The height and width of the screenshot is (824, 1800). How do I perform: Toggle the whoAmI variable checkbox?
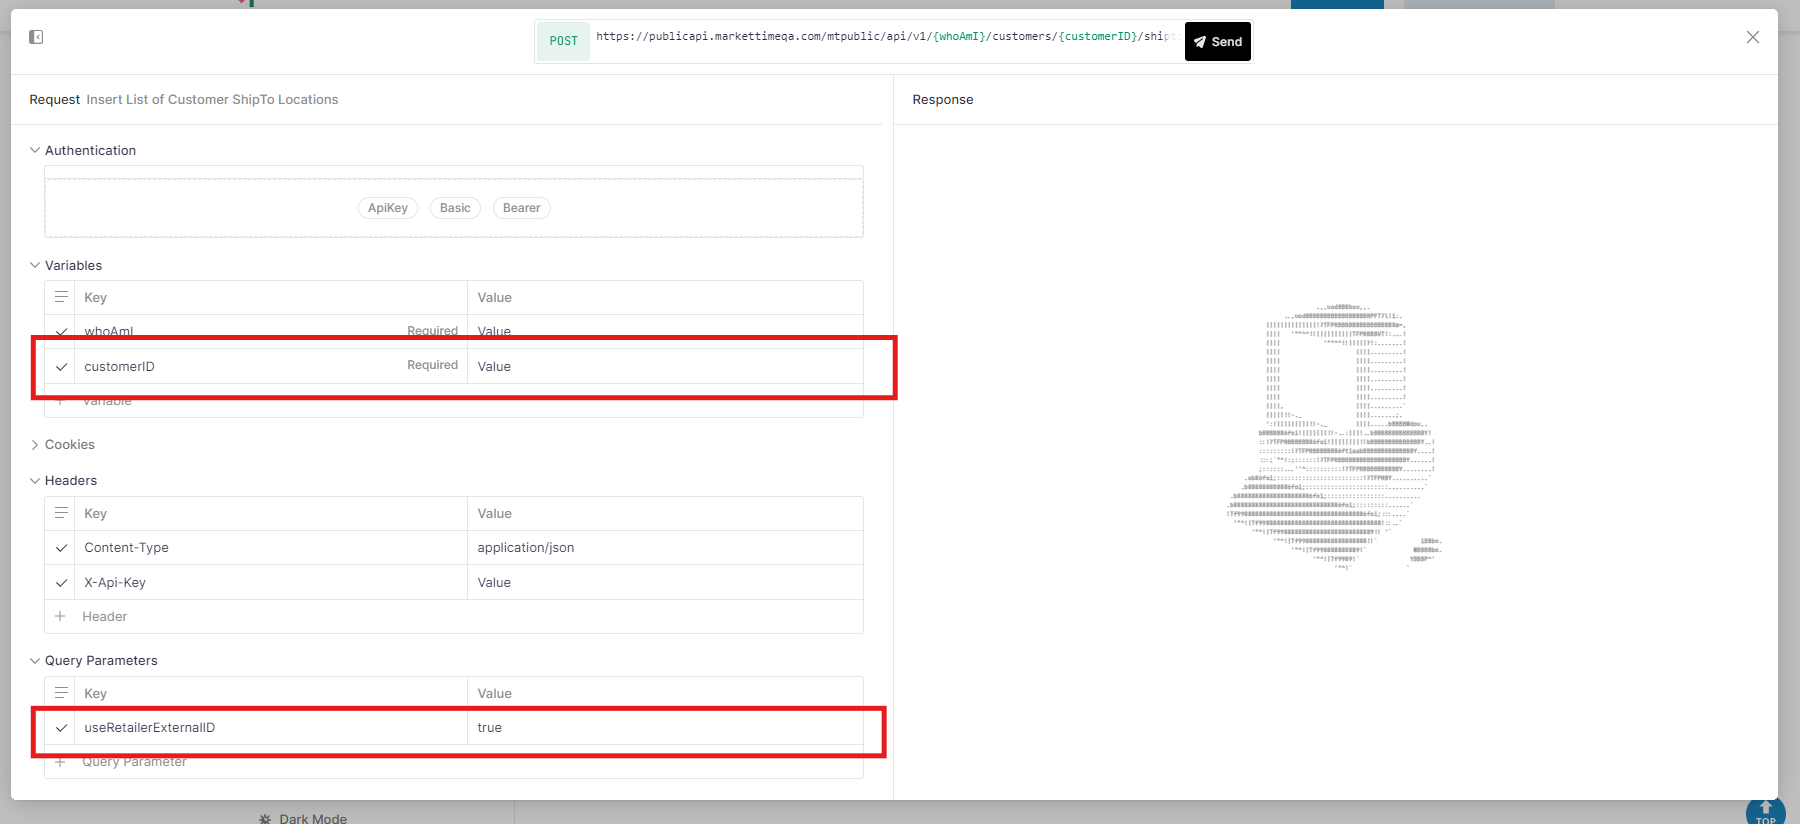point(61,331)
